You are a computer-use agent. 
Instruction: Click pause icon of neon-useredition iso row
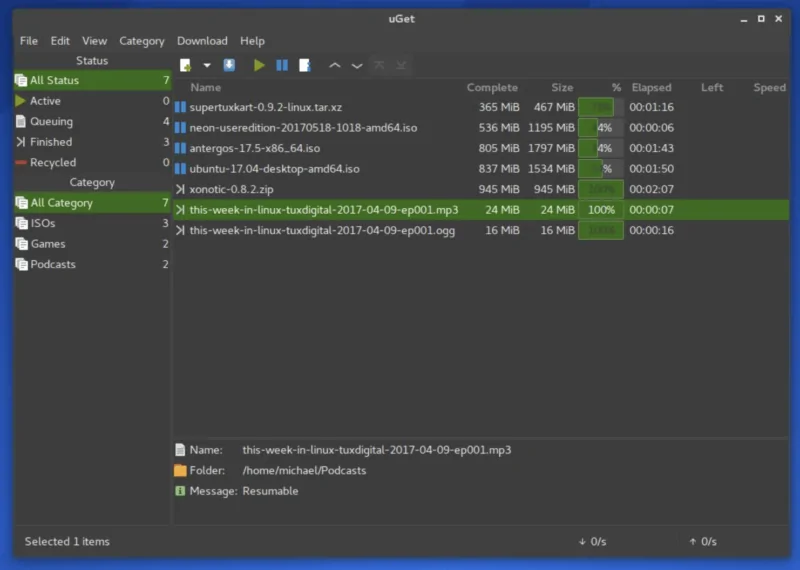tap(180, 128)
